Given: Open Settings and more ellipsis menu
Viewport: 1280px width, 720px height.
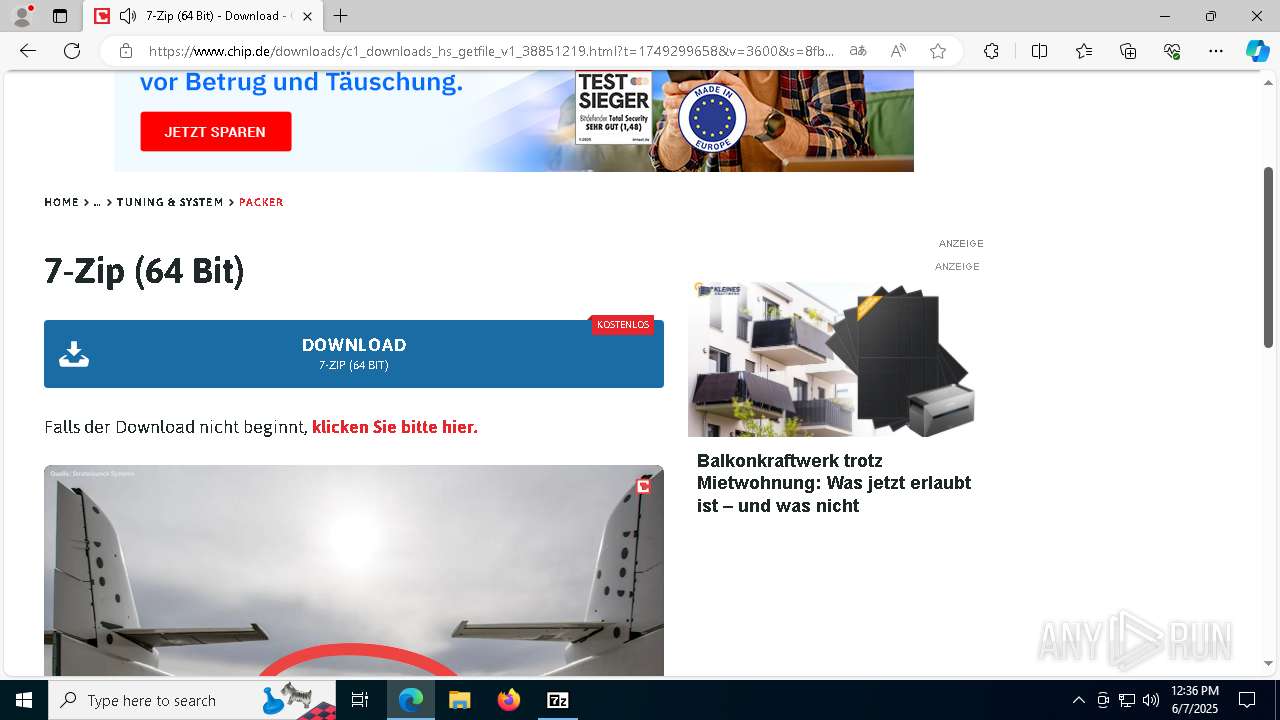Looking at the screenshot, I should pos(1216,51).
